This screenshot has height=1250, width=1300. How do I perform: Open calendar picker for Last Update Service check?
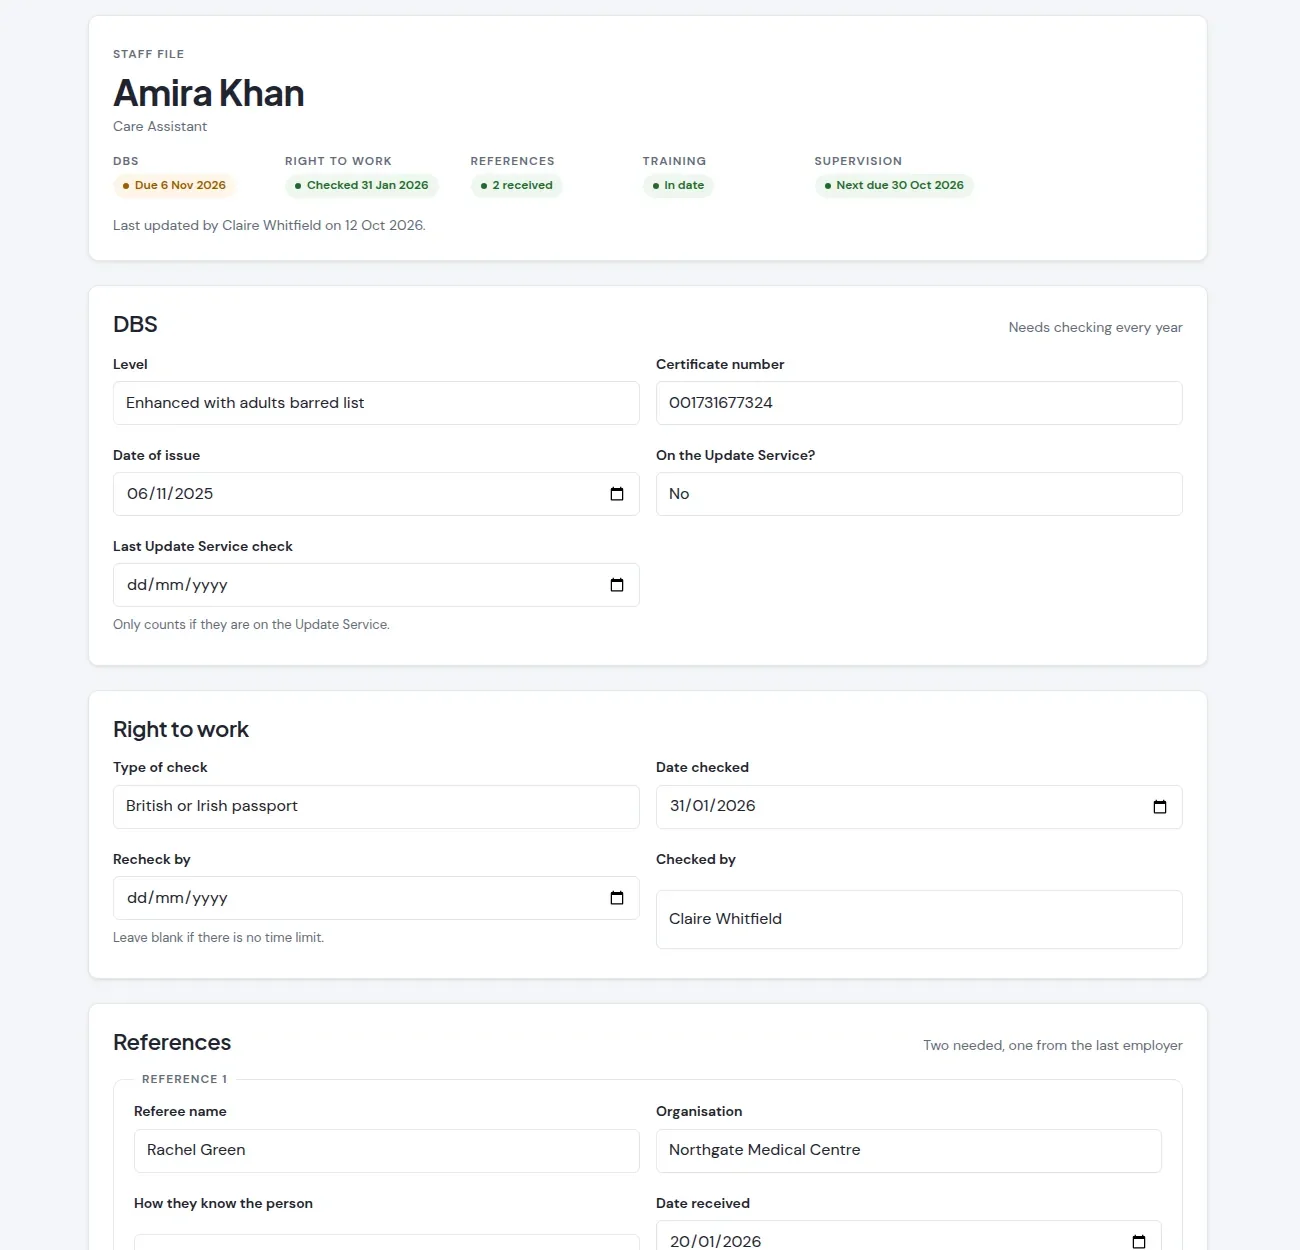click(617, 585)
